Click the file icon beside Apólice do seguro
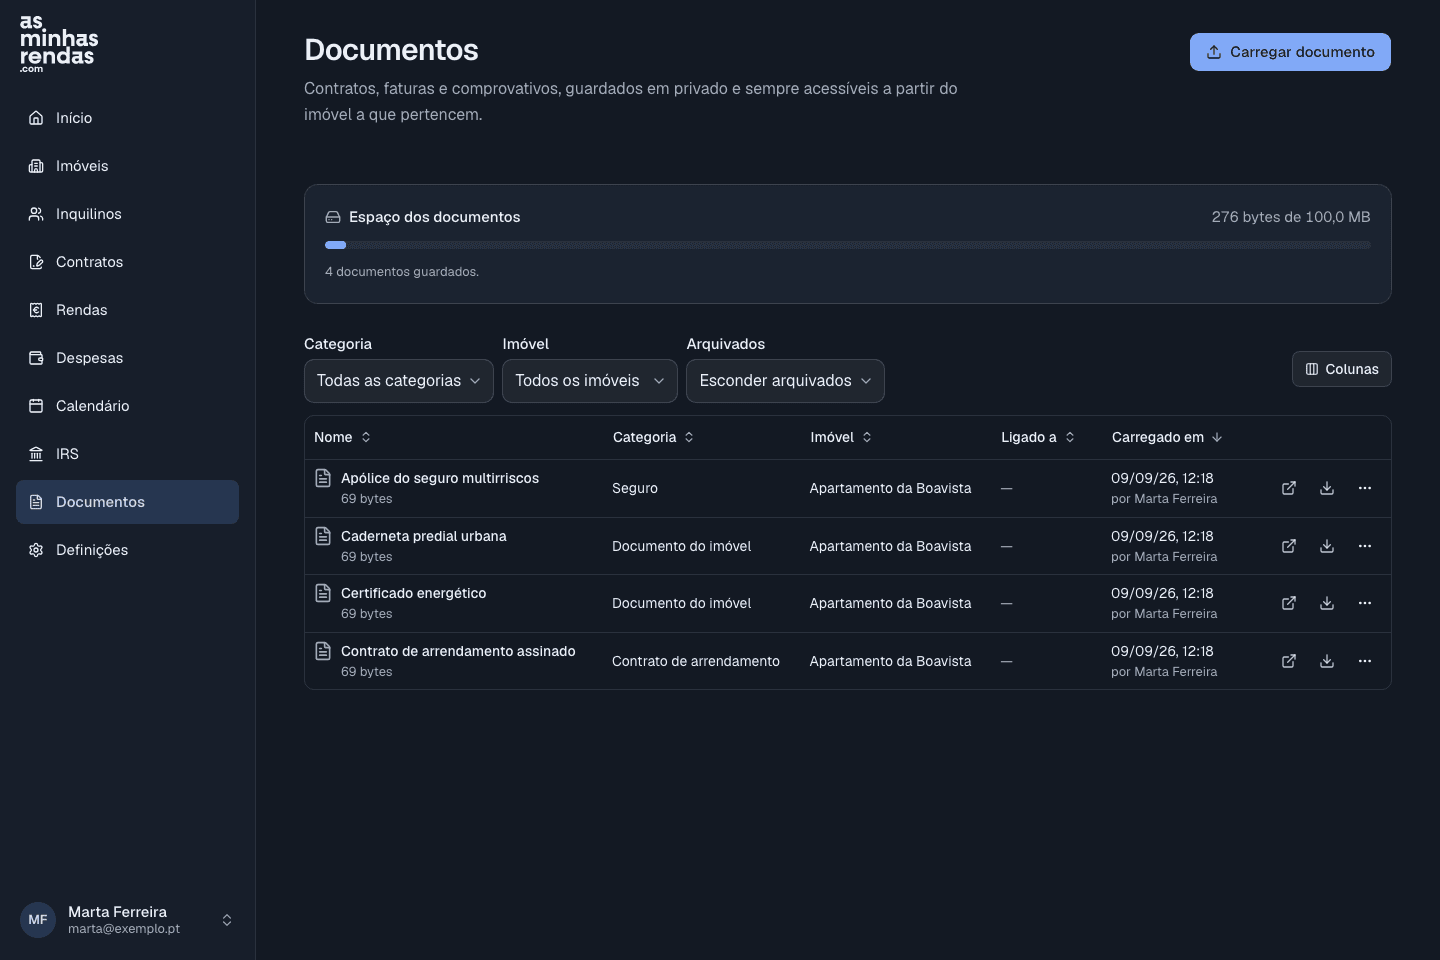Screen dimensions: 1440x960 tap(323, 478)
